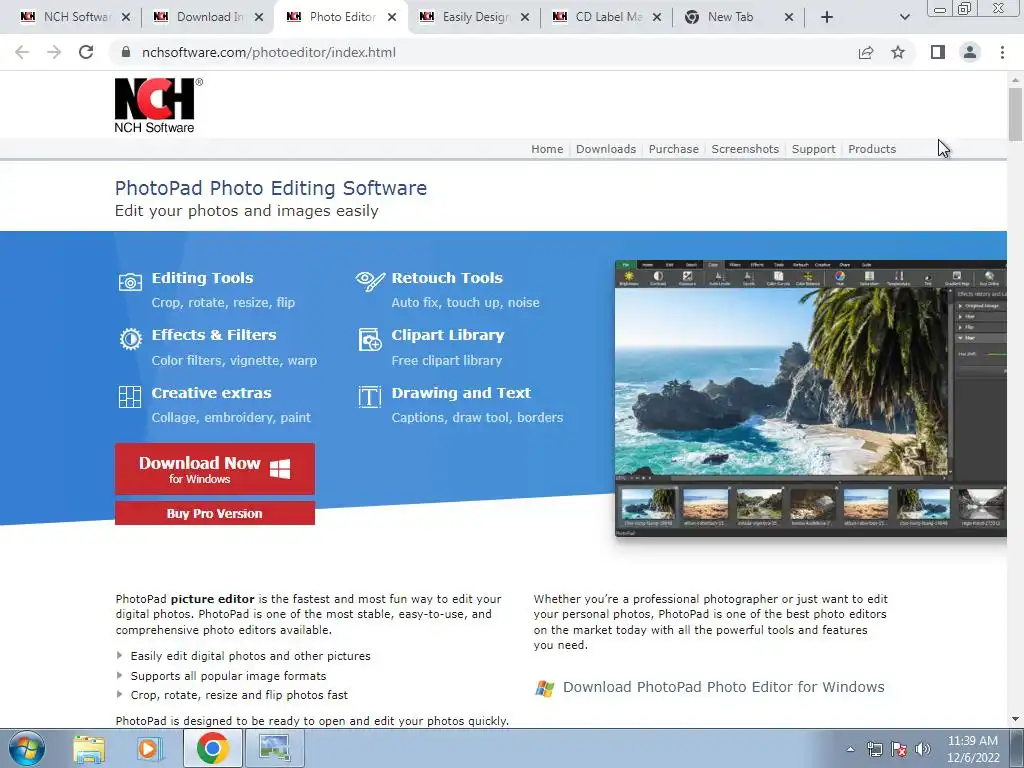The height and width of the screenshot is (768, 1024).
Task: Click the Retouch Tools eye icon
Action: point(370,281)
